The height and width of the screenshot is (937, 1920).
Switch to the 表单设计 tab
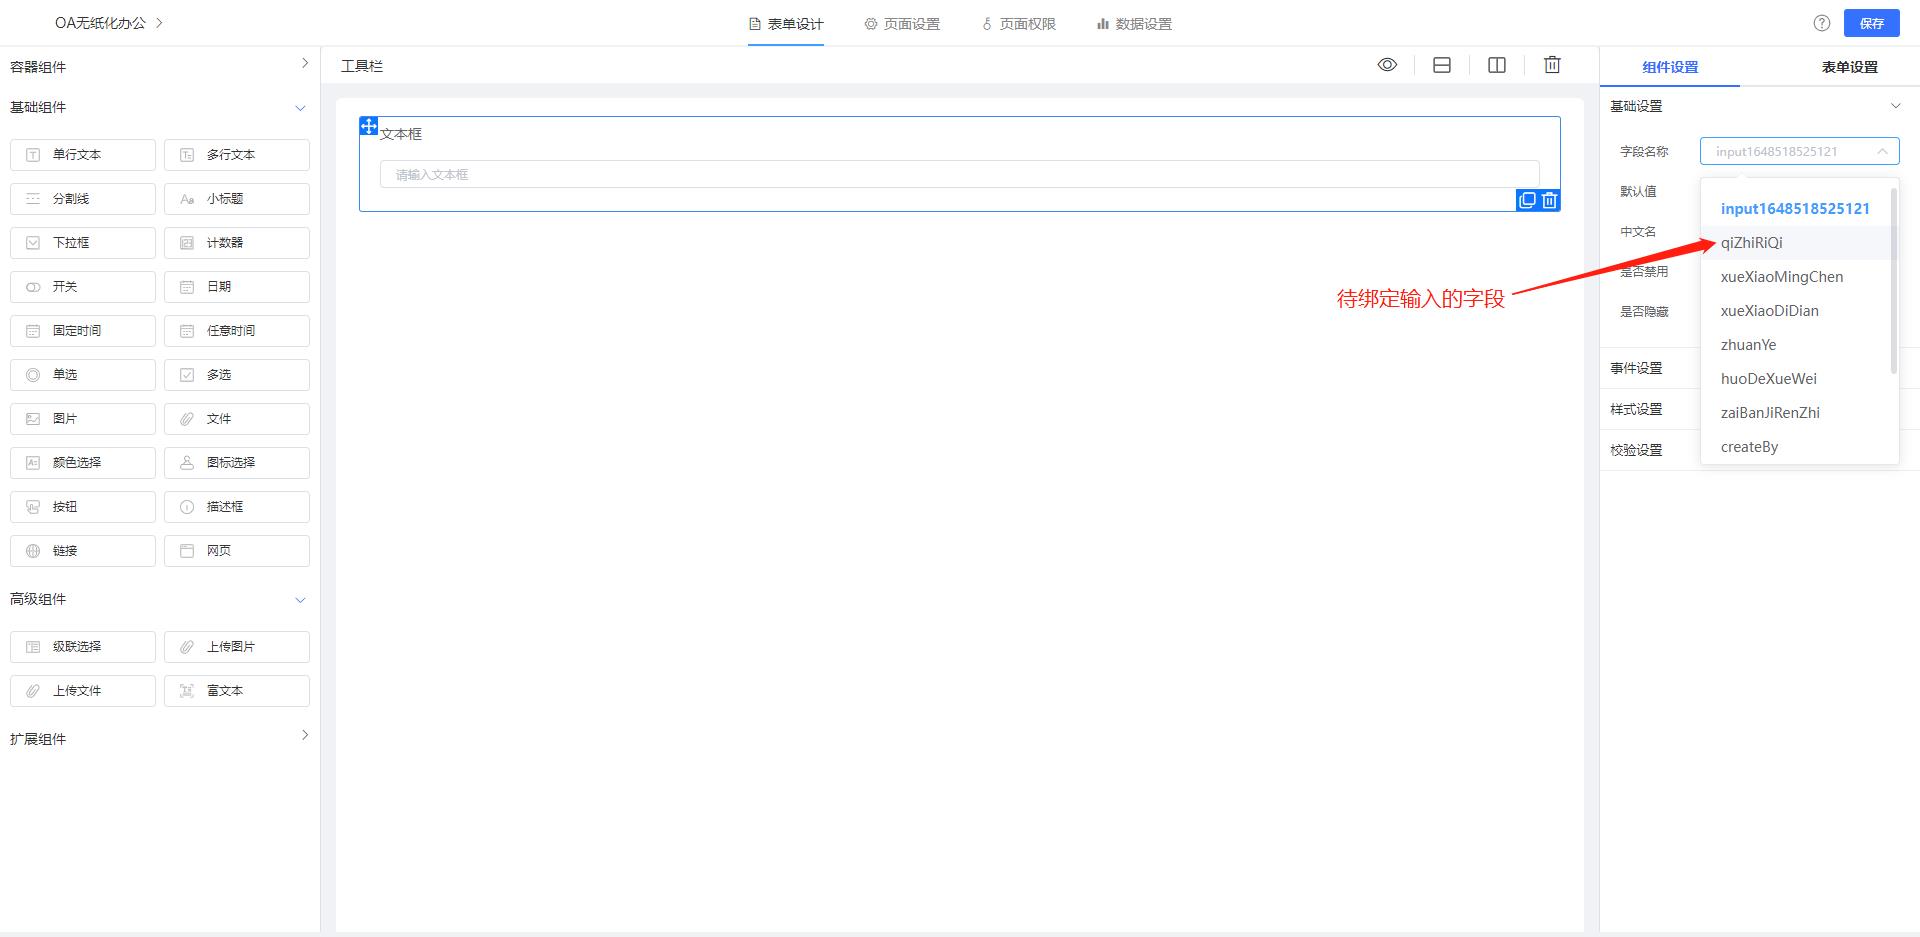tap(786, 24)
